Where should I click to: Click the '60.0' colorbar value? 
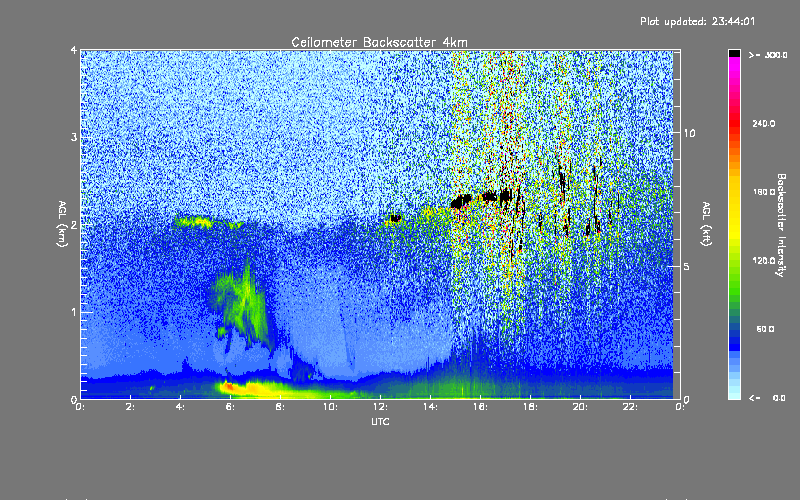[x=765, y=330]
